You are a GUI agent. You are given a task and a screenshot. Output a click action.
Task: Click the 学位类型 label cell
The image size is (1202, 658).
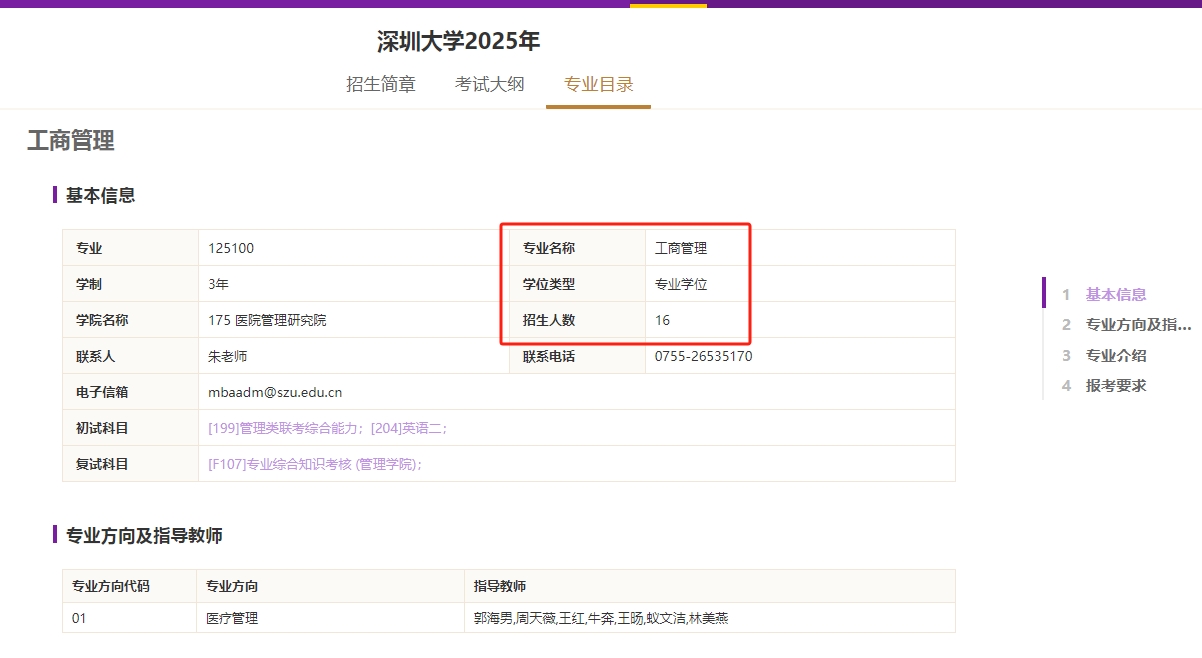[x=577, y=284]
